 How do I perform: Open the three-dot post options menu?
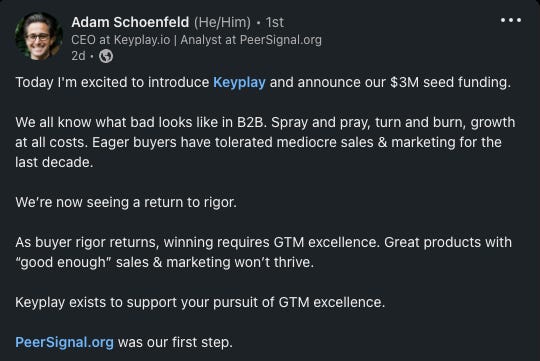tap(511, 20)
